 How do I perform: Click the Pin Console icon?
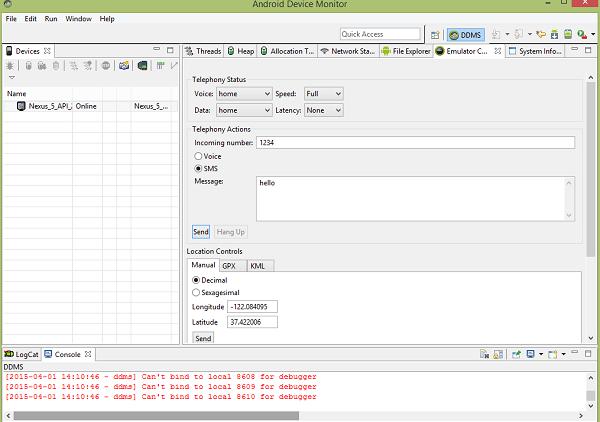(x=516, y=354)
